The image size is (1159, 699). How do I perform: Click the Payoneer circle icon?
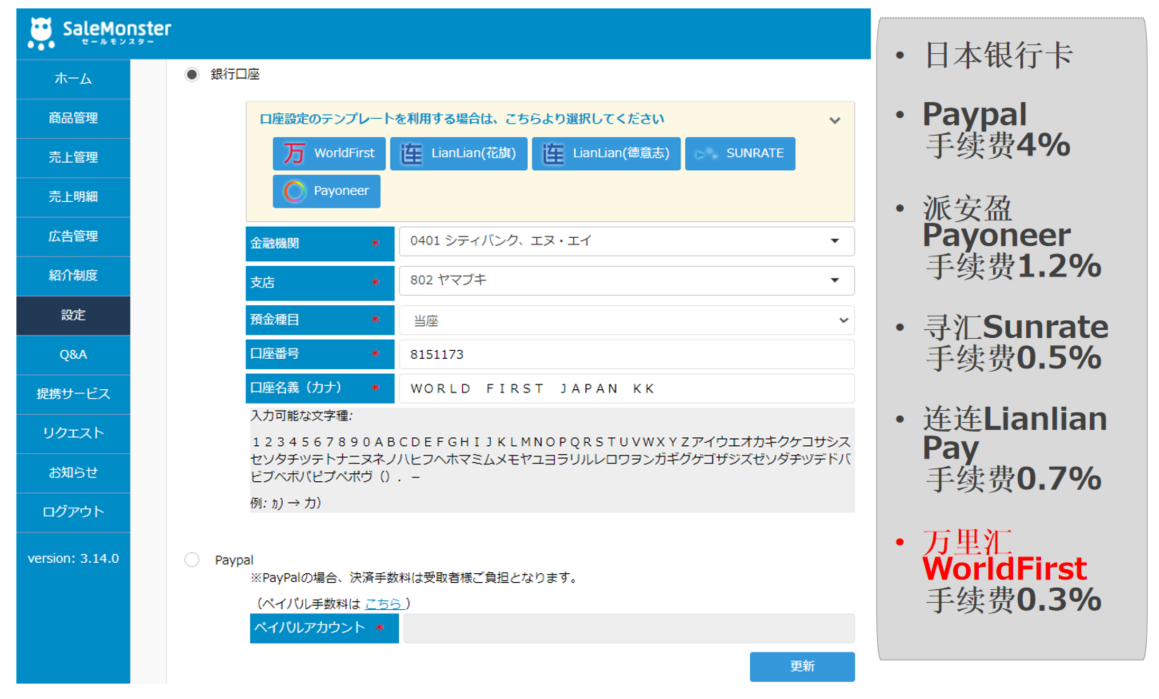pos(294,191)
